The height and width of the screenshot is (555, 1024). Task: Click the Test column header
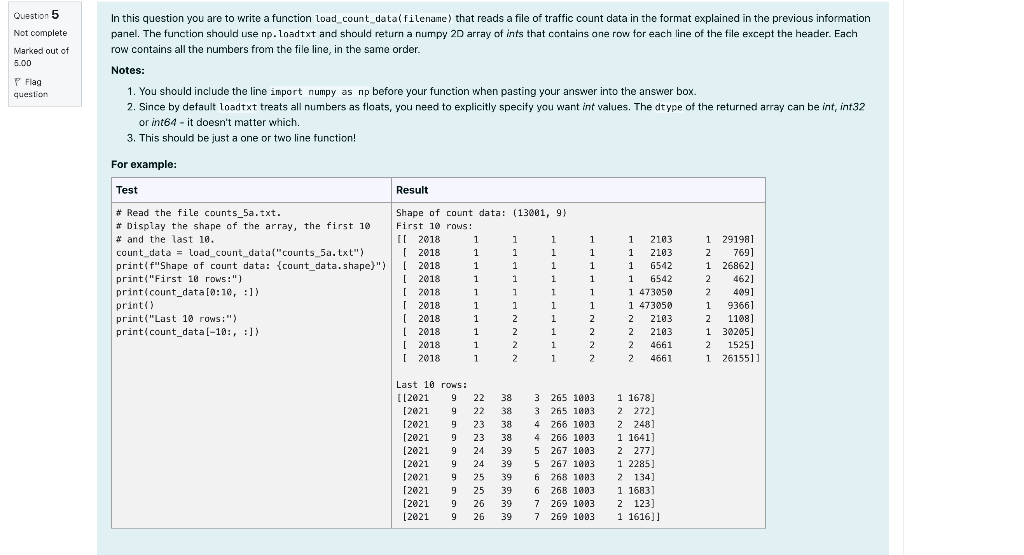pyautogui.click(x=127, y=190)
